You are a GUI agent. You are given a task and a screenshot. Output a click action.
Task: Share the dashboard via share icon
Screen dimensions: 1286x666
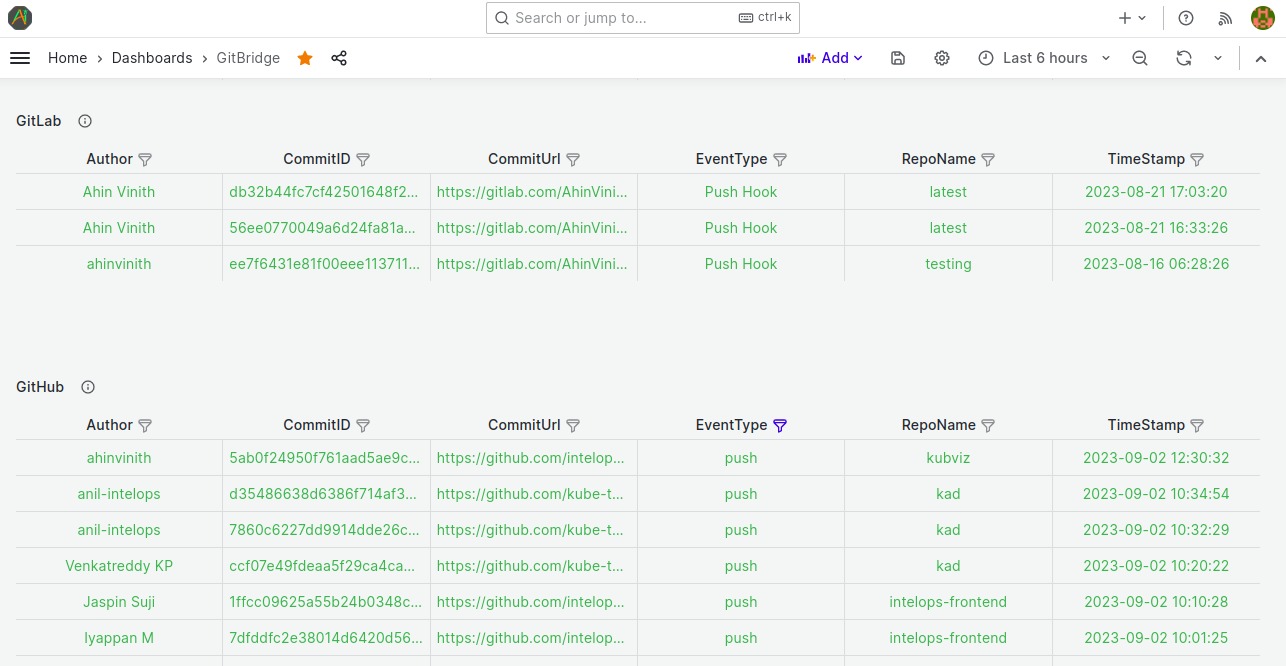coord(339,58)
